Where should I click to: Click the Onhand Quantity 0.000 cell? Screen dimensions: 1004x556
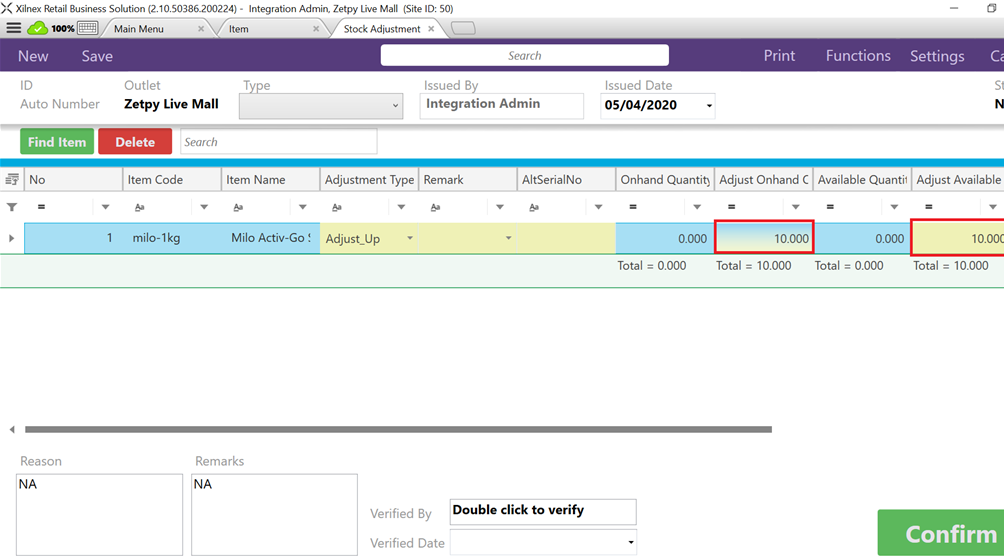coord(665,238)
